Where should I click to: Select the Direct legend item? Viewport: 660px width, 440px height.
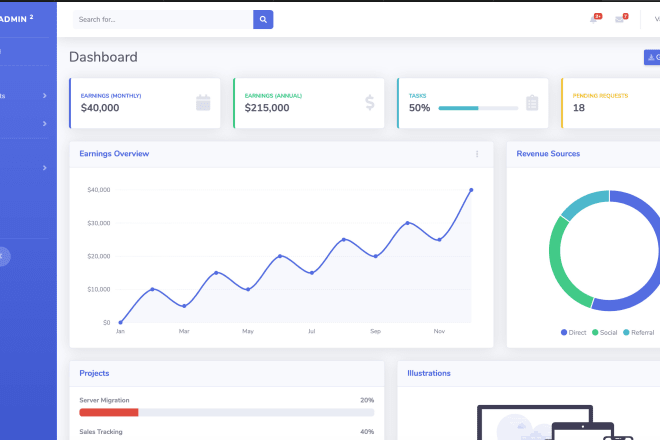click(575, 332)
